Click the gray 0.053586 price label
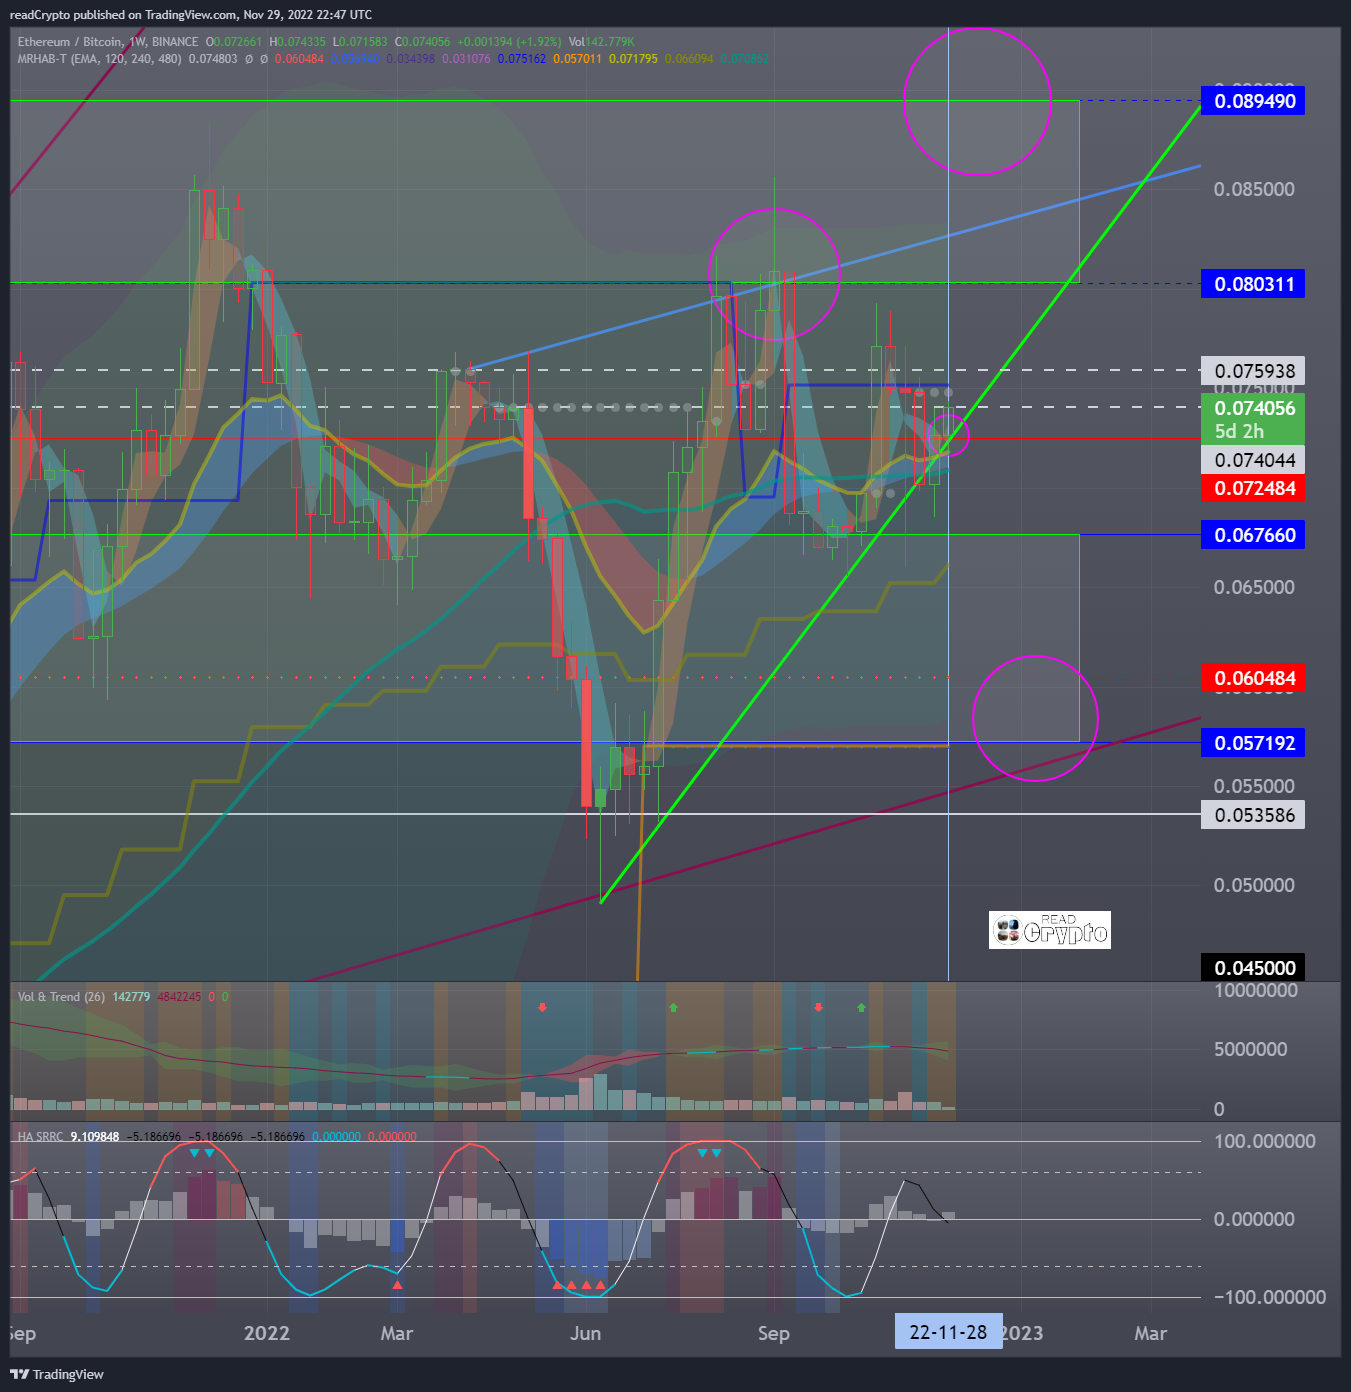 pyautogui.click(x=1253, y=815)
